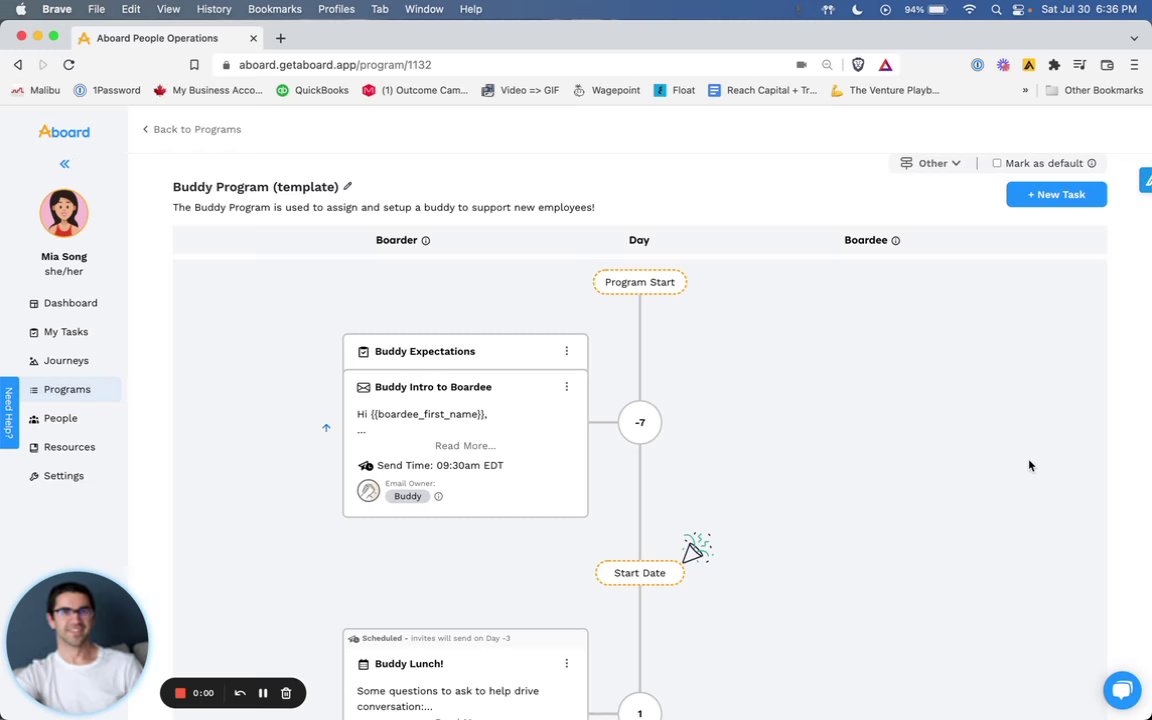The height and width of the screenshot is (720, 1152).
Task: Click the info icon beside the Buddy tag
Action: click(438, 496)
